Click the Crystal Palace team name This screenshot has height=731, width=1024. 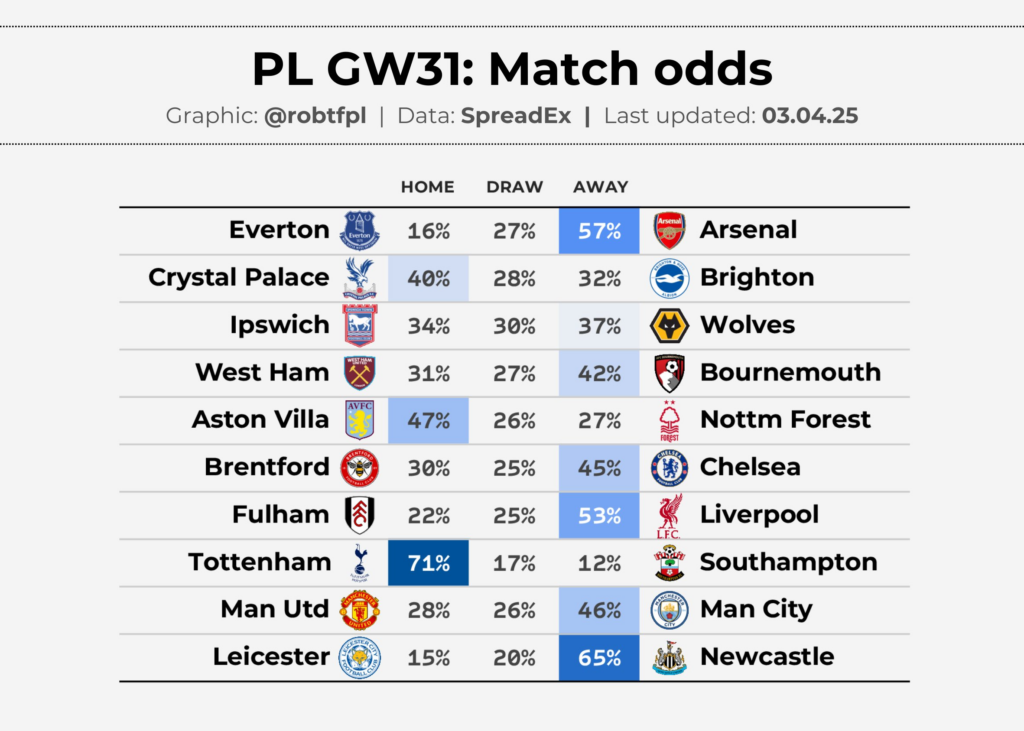click(x=238, y=277)
